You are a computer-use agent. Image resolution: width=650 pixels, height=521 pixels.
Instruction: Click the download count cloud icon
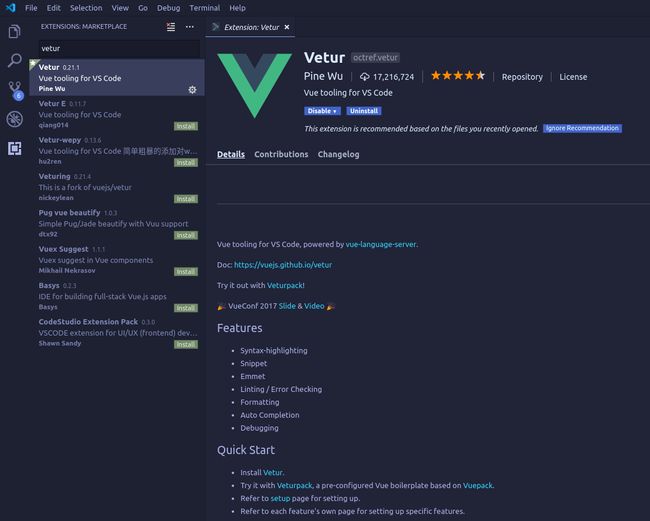[x=364, y=77]
